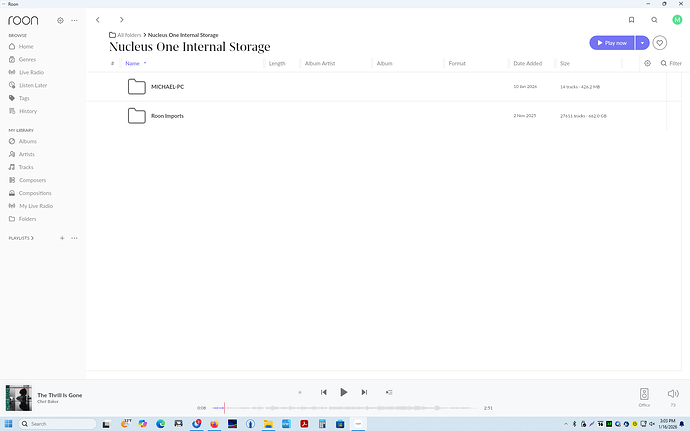Go back with the left arrow
Image resolution: width=690 pixels, height=431 pixels.
pos(98,20)
